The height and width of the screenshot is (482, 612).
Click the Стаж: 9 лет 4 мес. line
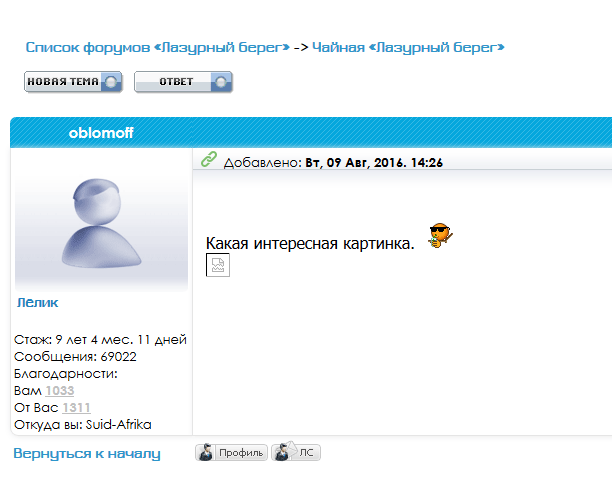(100, 340)
